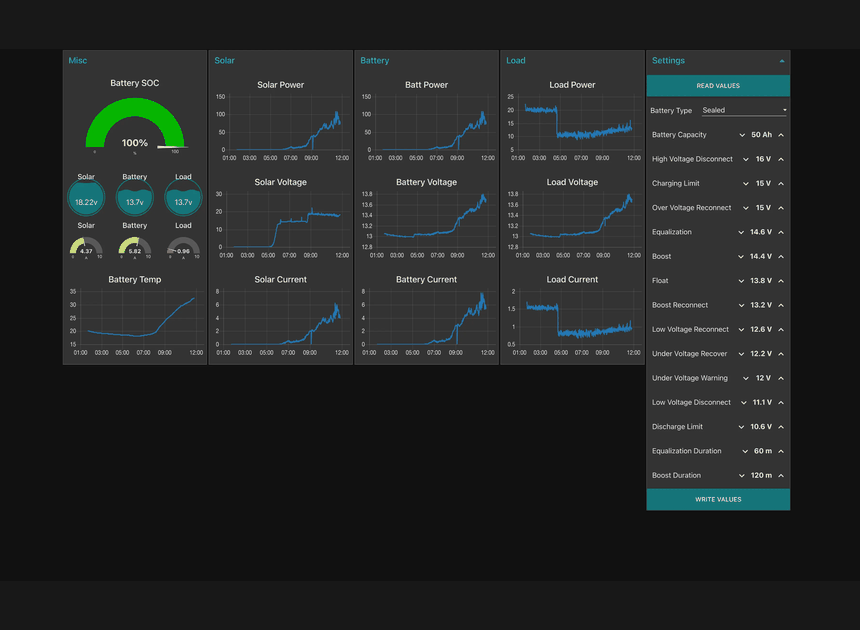Click the Solar voltage level indicator

(x=86, y=199)
